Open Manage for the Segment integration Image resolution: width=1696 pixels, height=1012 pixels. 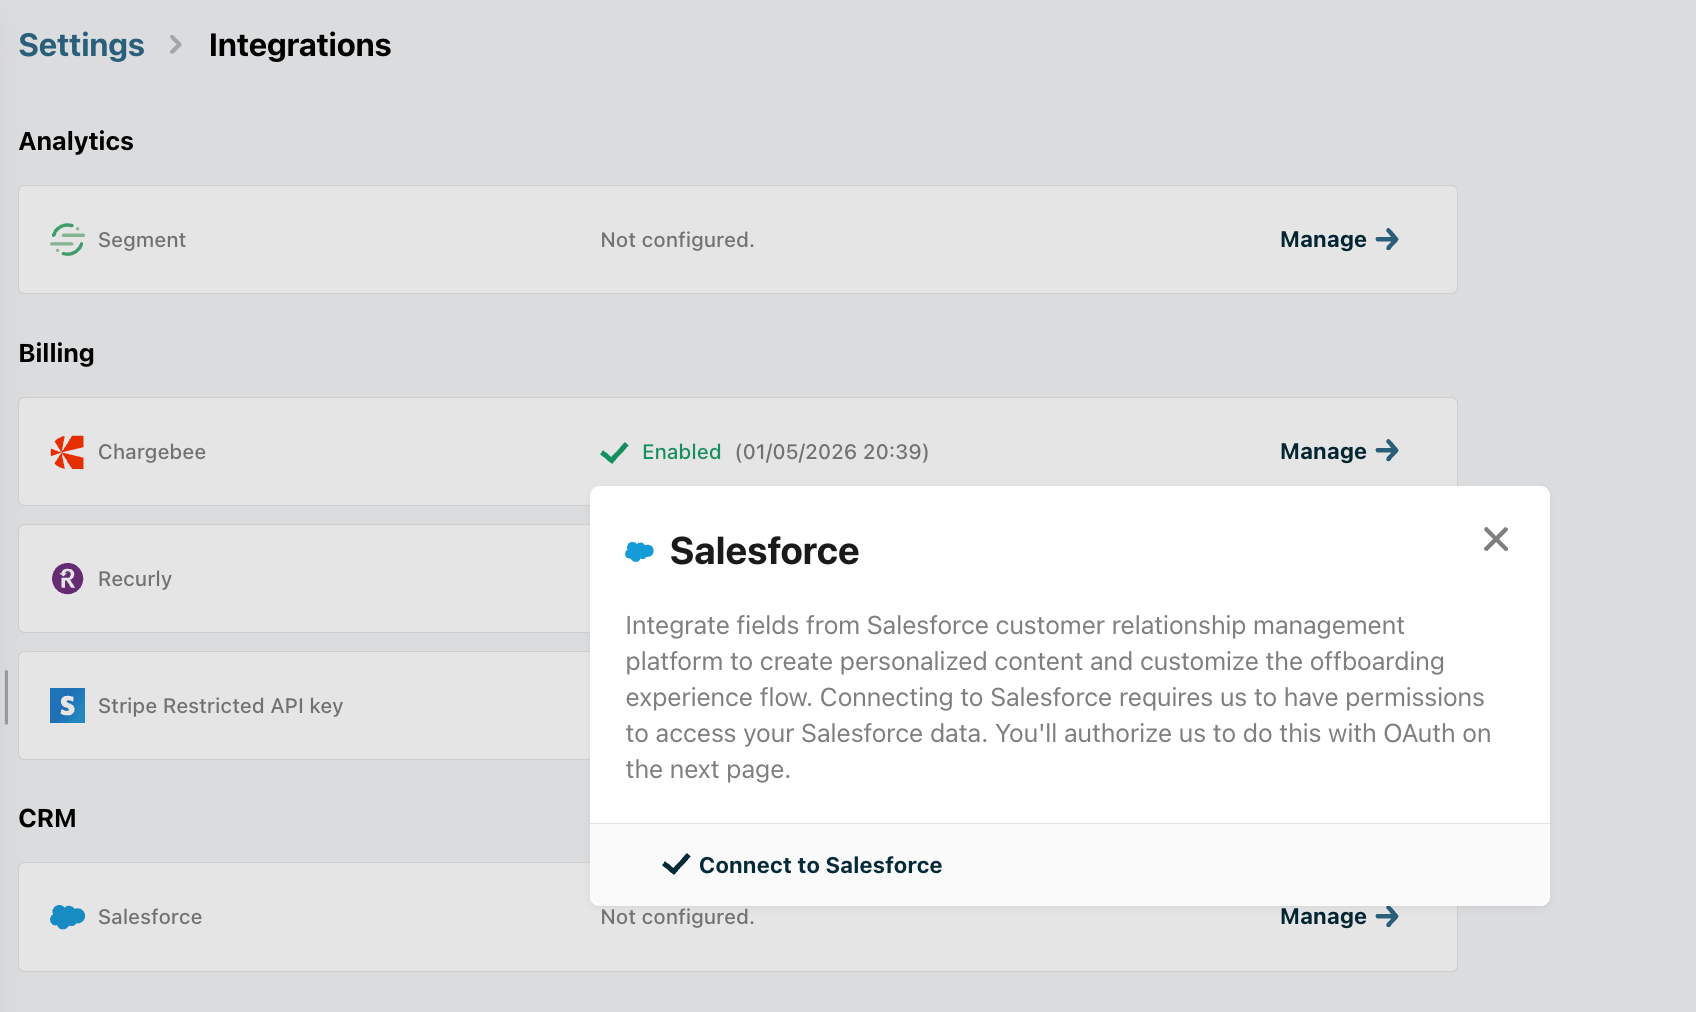click(x=1323, y=240)
